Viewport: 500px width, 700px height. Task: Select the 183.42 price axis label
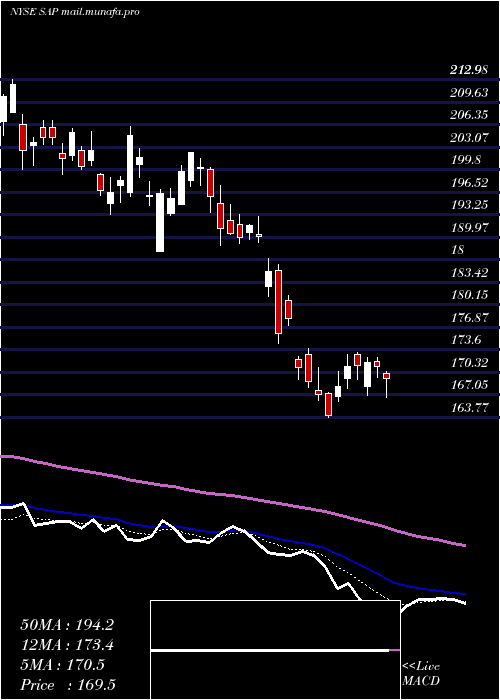[x=468, y=273]
